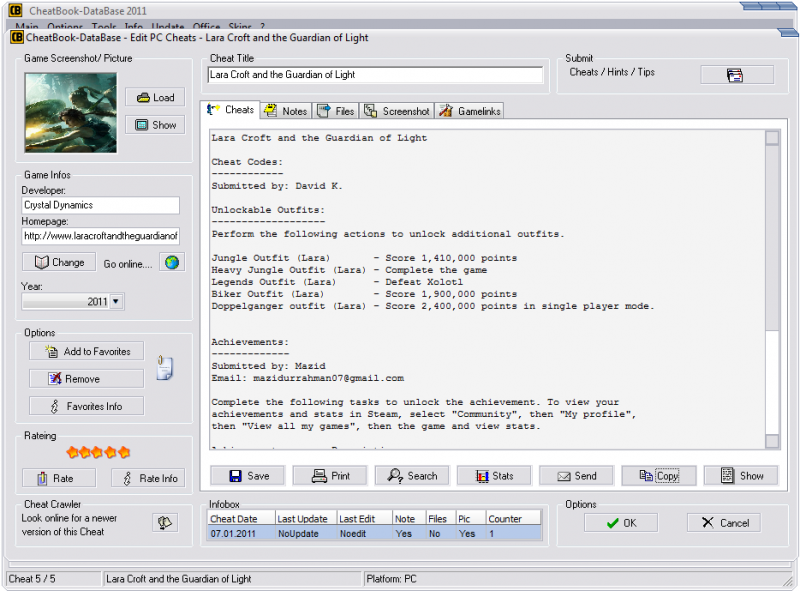Cancel the edit dialog
Image resolution: width=800 pixels, height=591 pixels.
(724, 523)
